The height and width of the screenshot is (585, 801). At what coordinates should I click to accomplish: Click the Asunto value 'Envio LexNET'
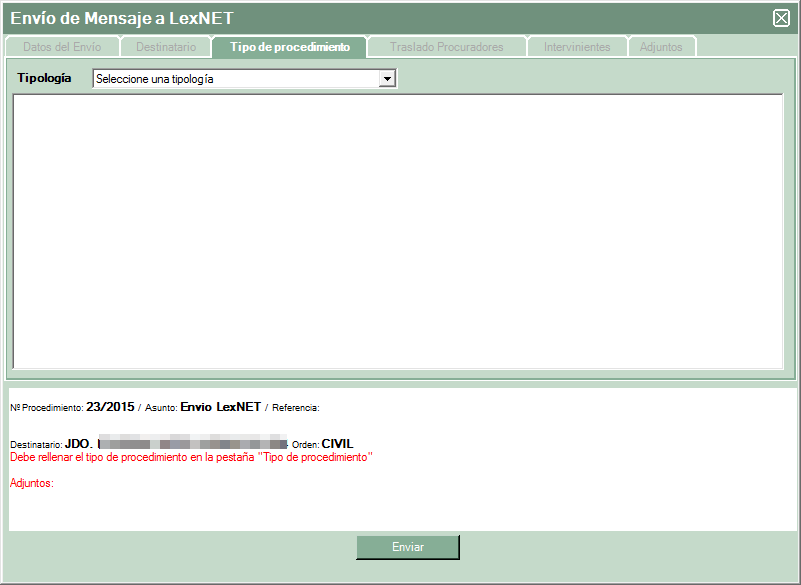[x=220, y=407]
